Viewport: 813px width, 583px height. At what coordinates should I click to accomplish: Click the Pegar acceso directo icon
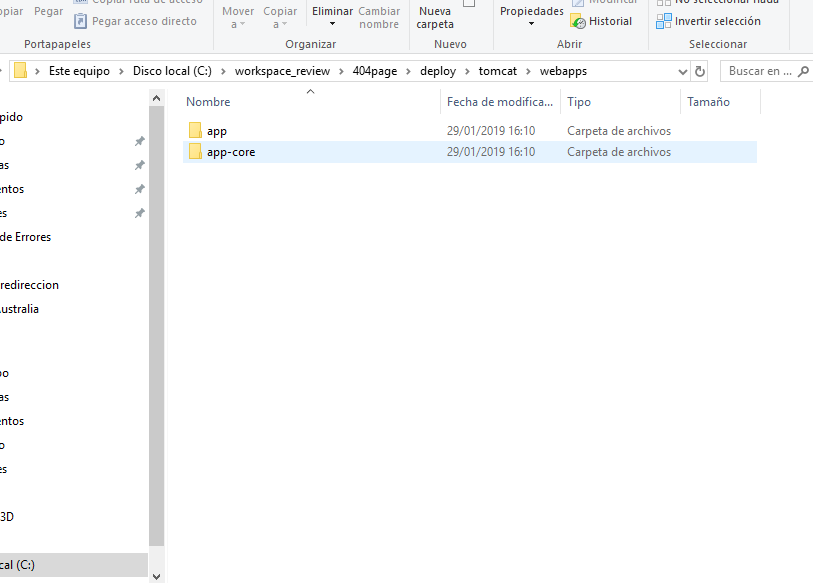tap(80, 21)
